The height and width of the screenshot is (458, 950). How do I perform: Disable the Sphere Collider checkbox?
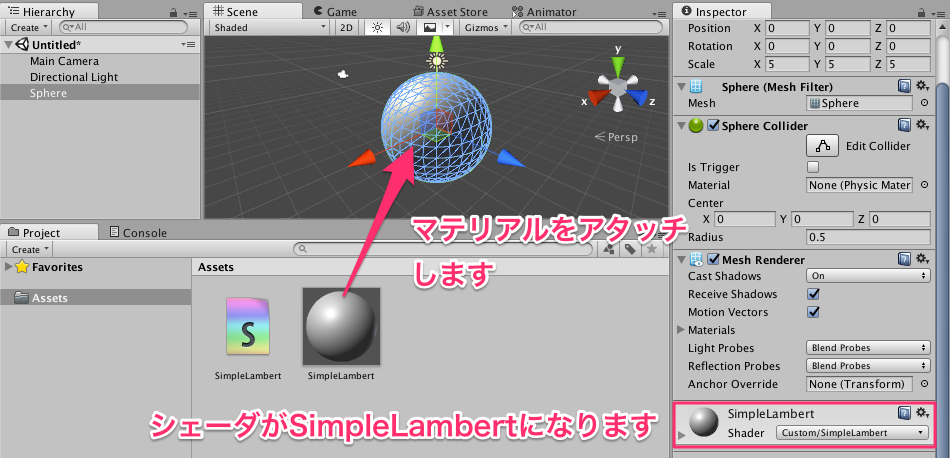[x=714, y=126]
